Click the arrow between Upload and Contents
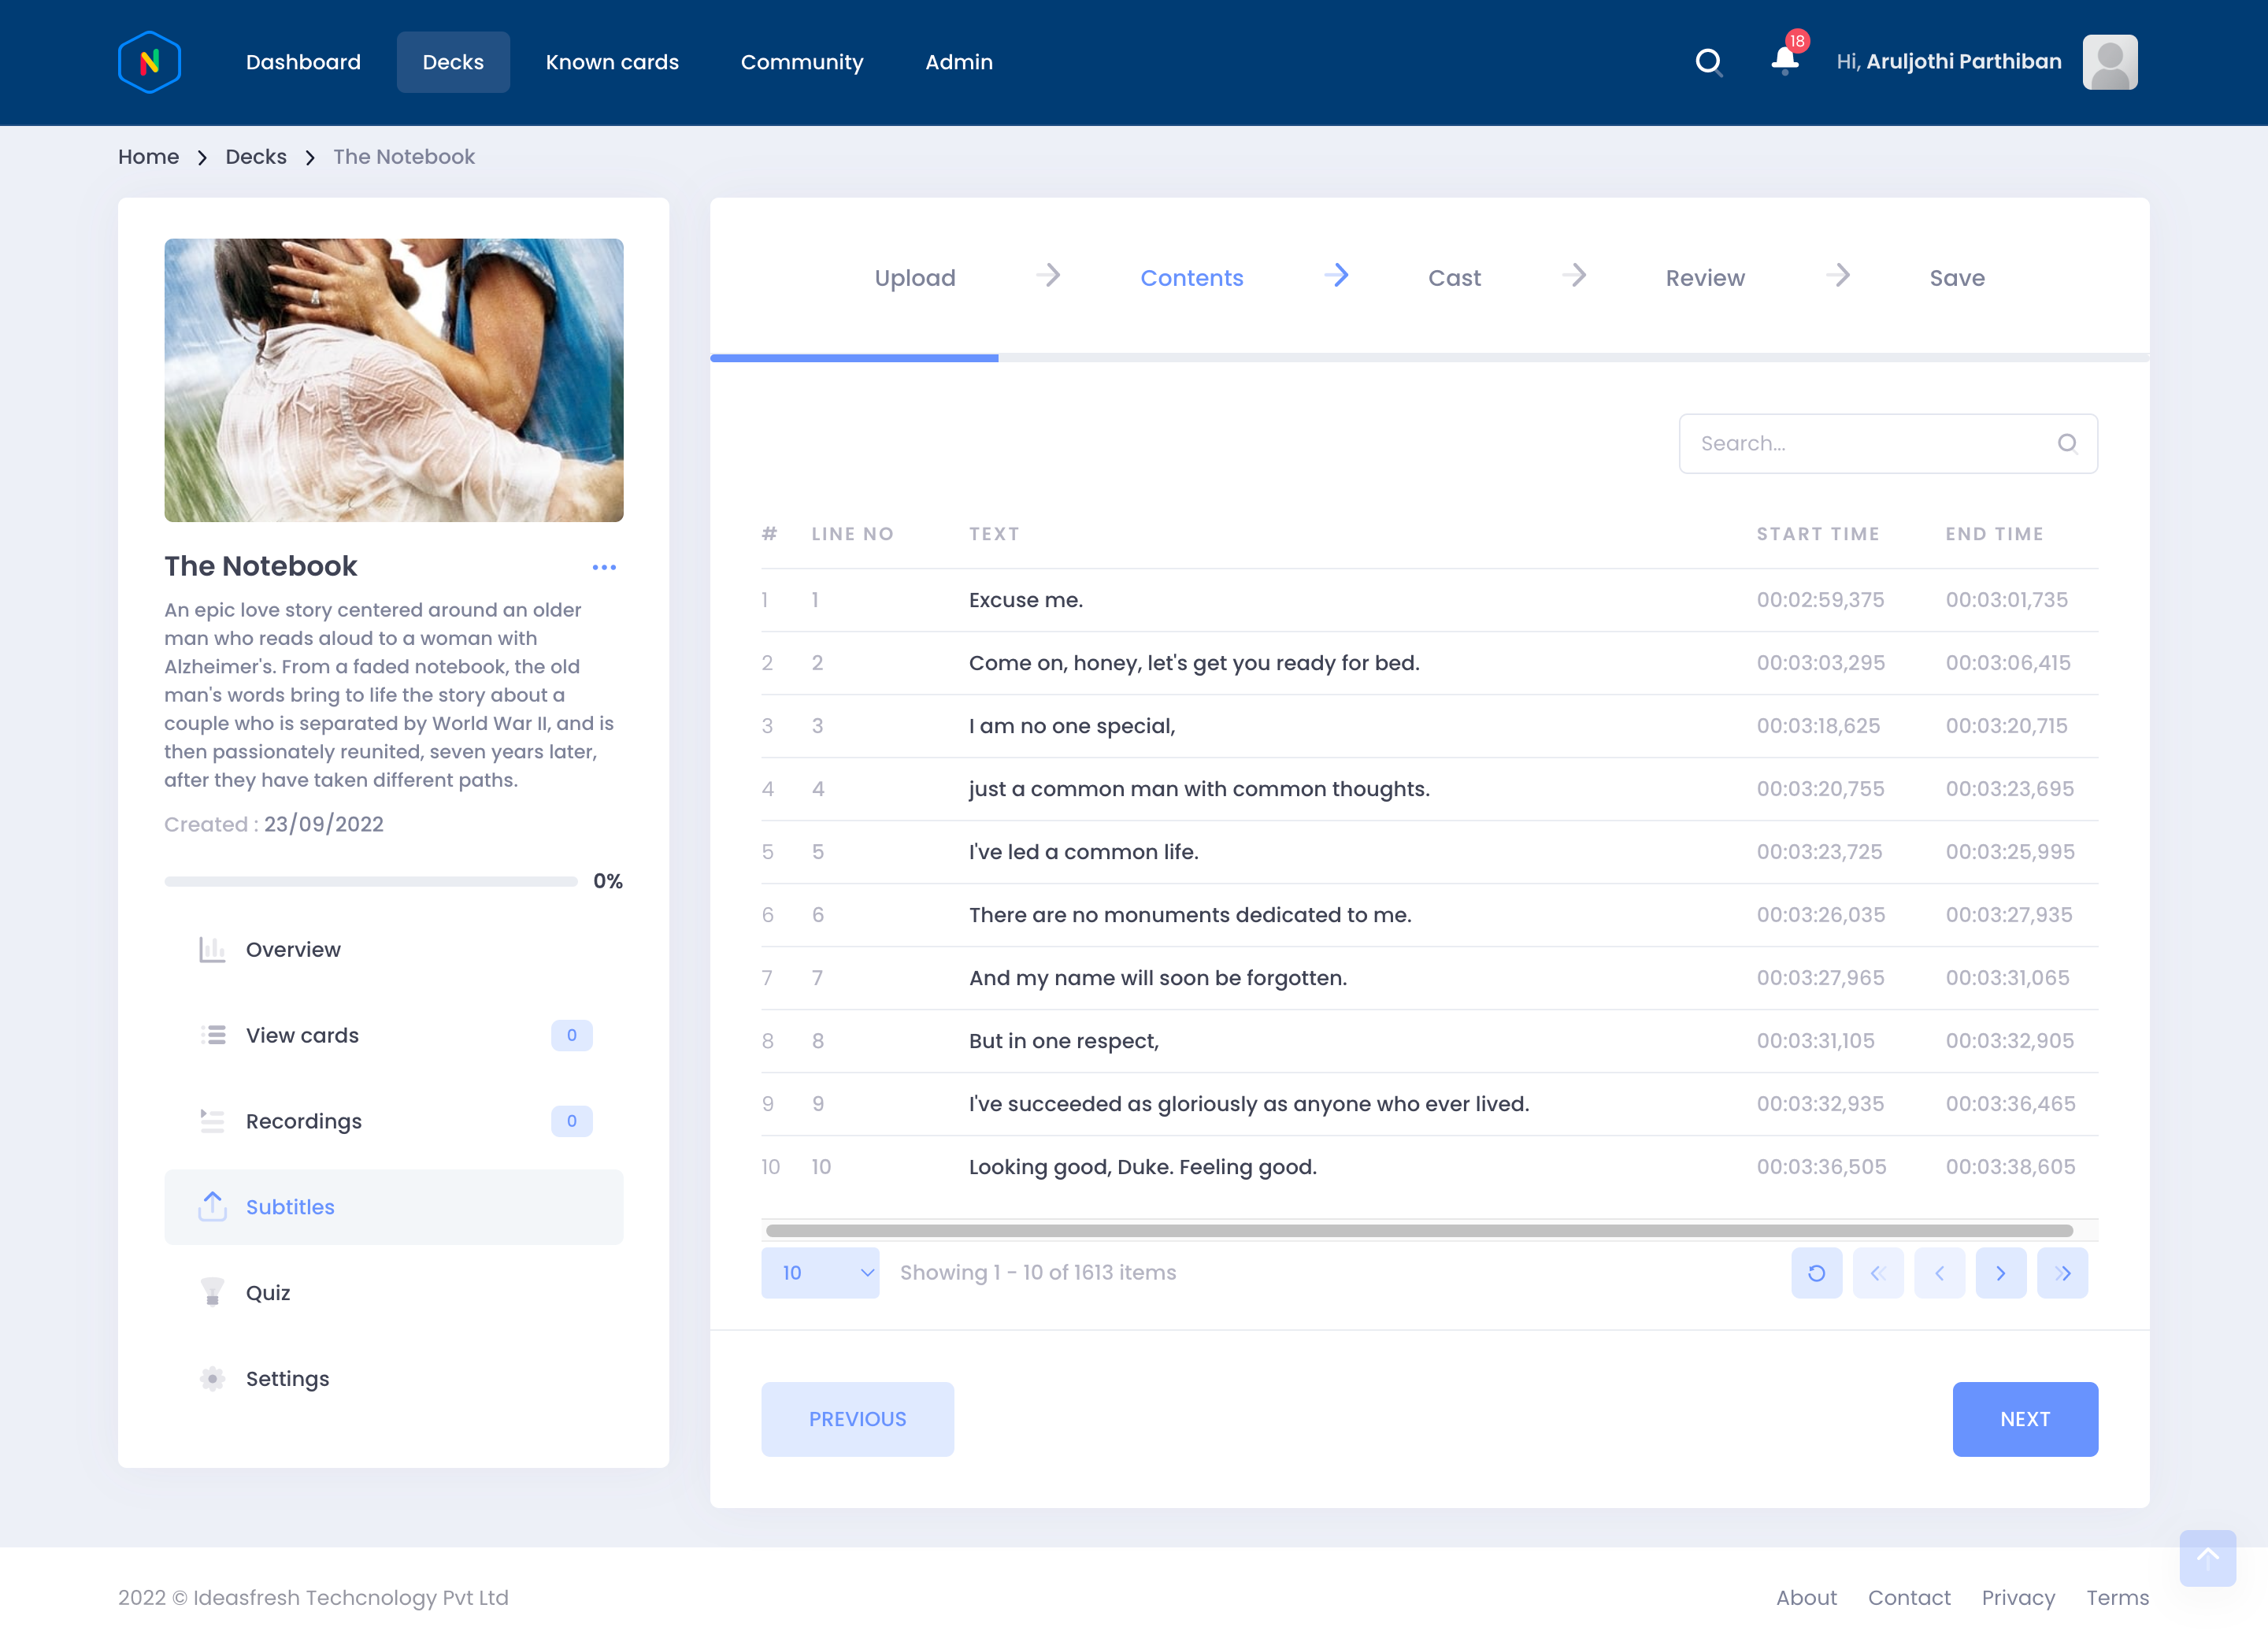 (x=1048, y=275)
